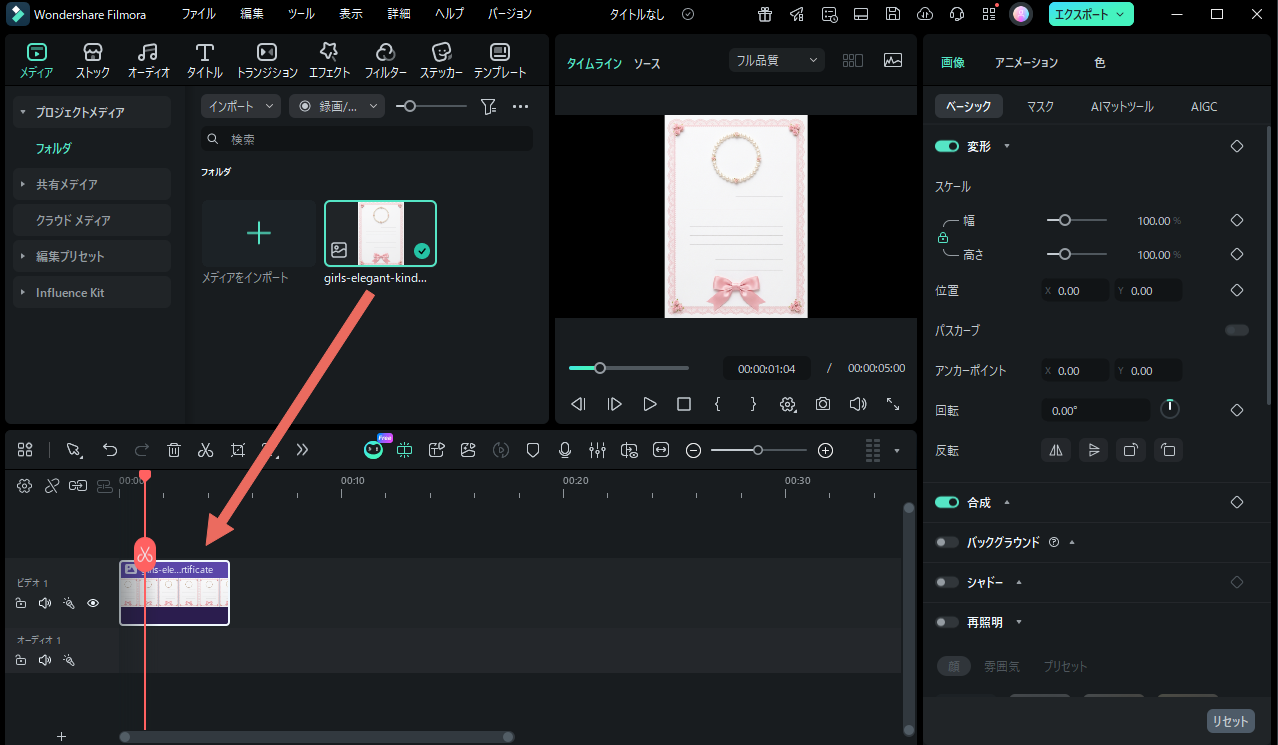Open the フル品質 quality dropdown
1278x745 pixels.
coord(777,60)
